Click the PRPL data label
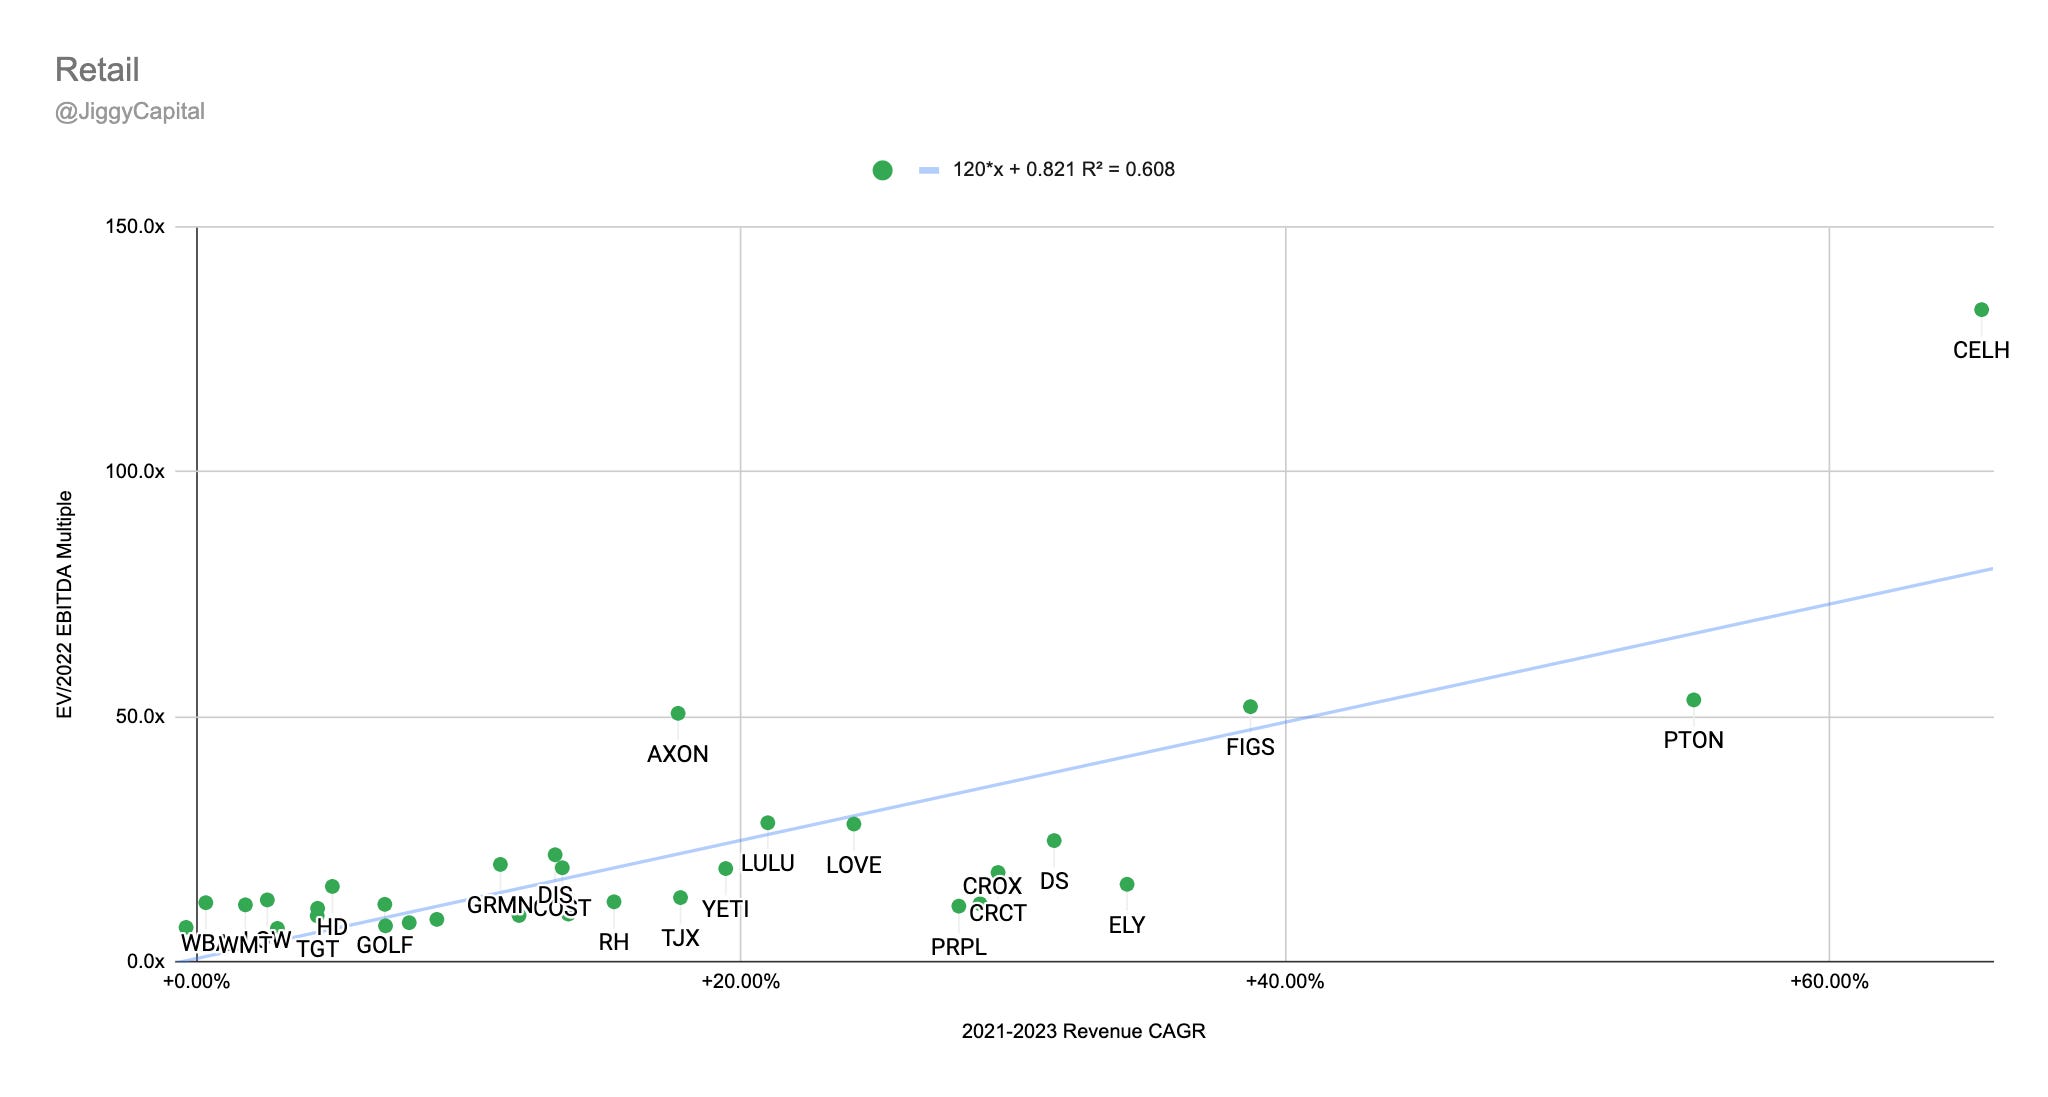The width and height of the screenshot is (2048, 1097). (x=958, y=947)
